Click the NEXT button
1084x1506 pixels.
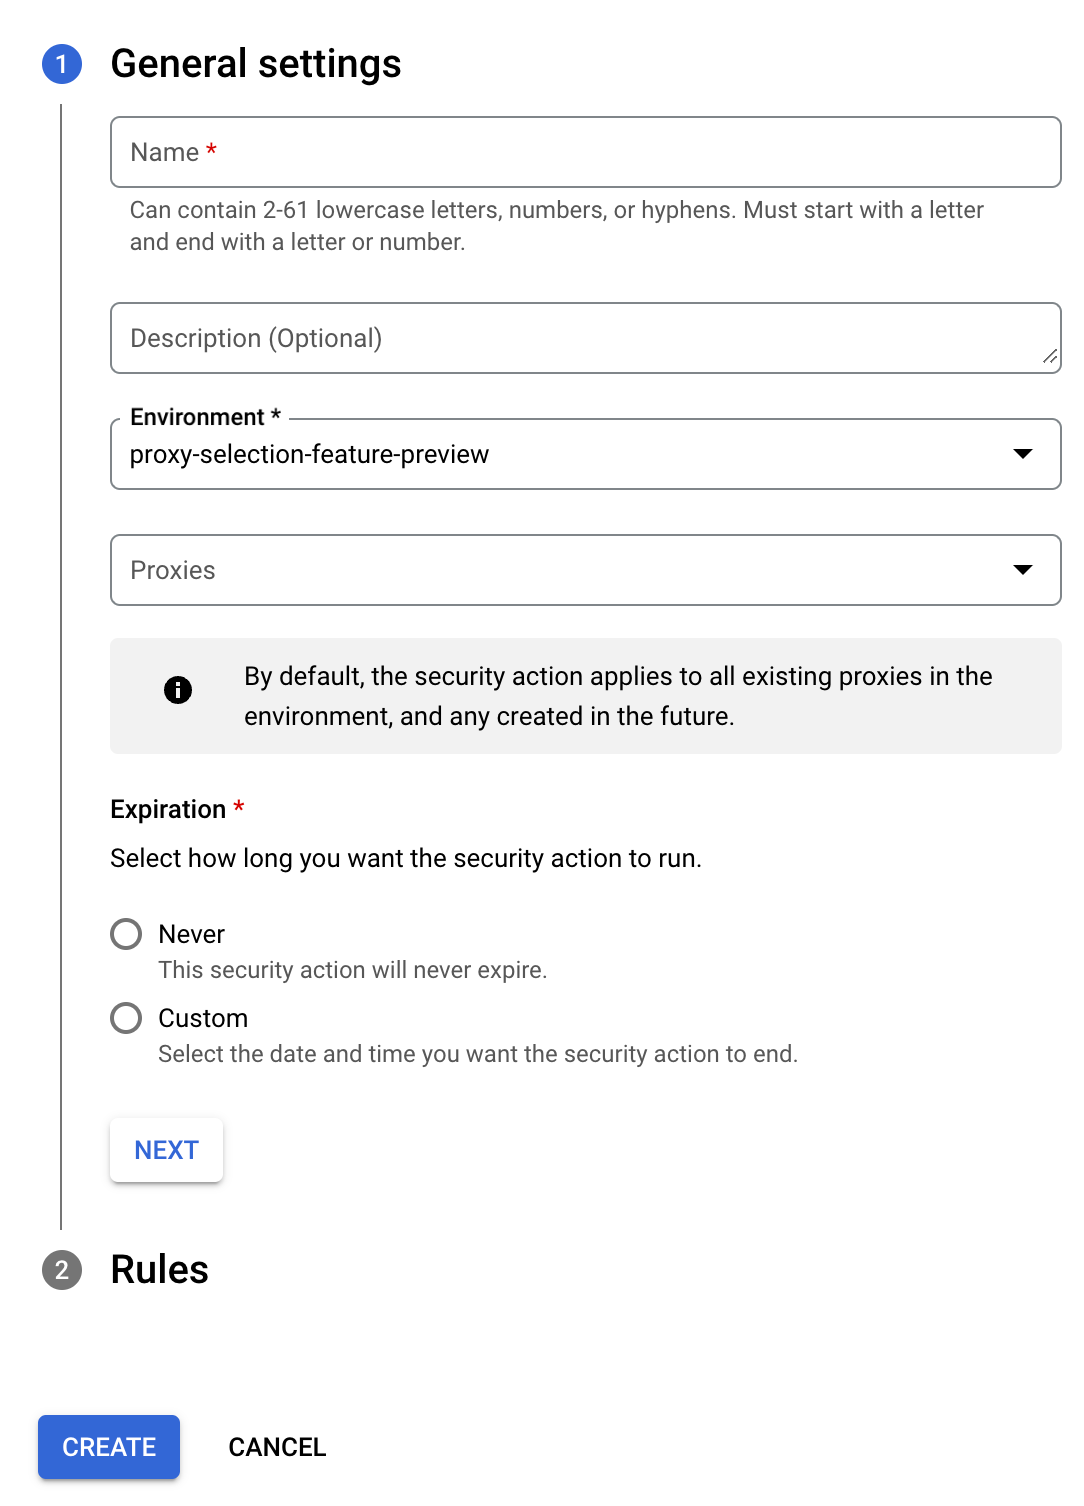pyautogui.click(x=166, y=1150)
